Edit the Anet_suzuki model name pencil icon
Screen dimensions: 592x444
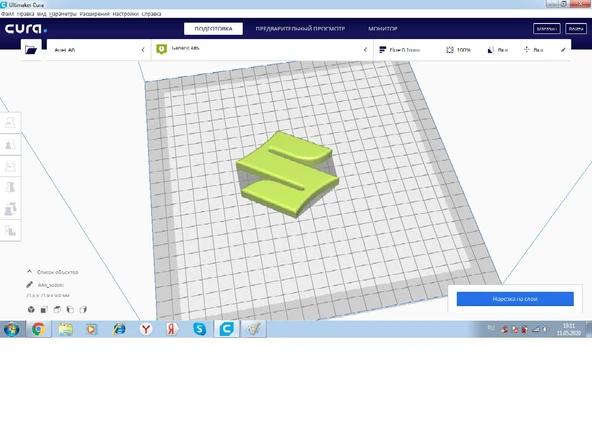pyautogui.click(x=29, y=285)
